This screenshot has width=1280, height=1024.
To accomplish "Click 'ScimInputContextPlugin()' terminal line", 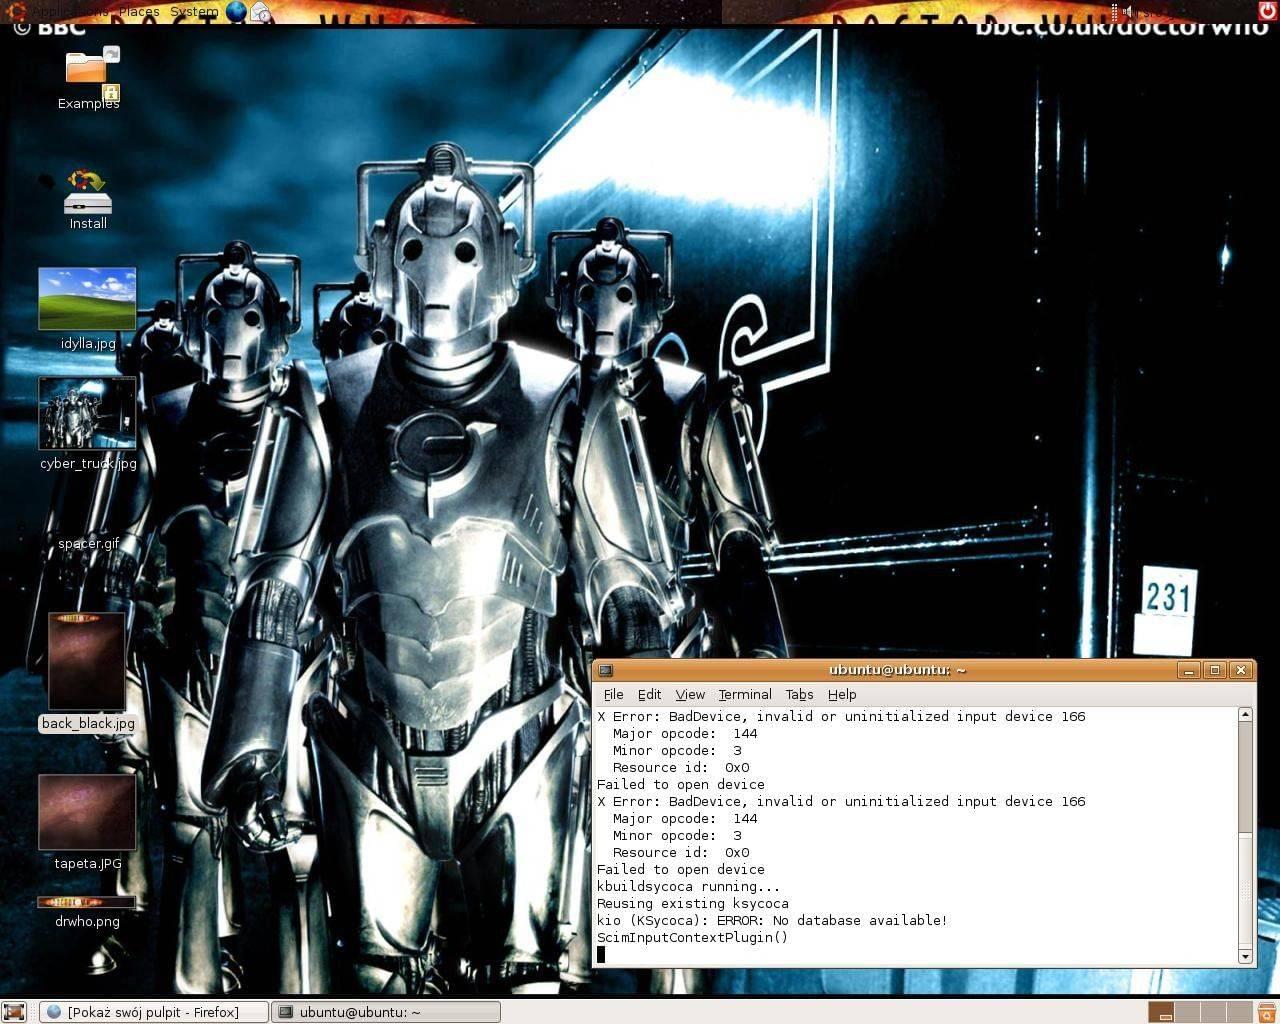I will coord(692,937).
